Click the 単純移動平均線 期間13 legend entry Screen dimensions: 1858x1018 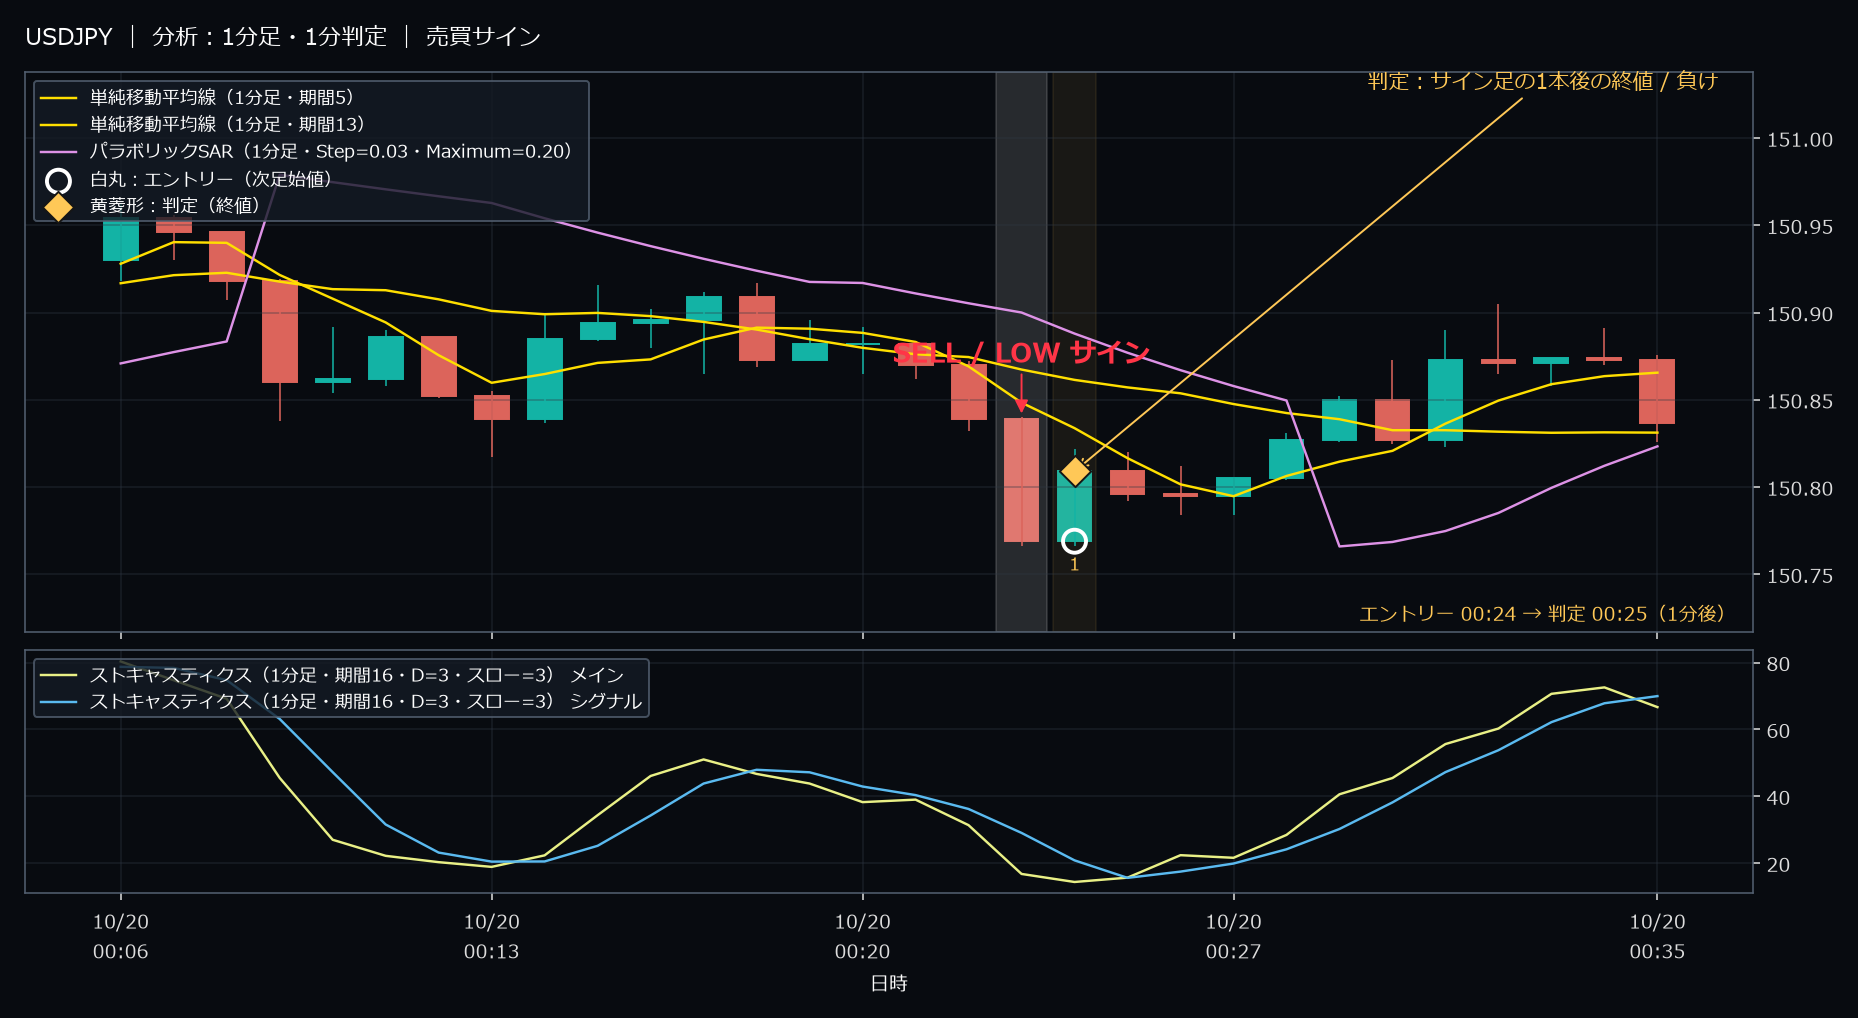(x=202, y=124)
